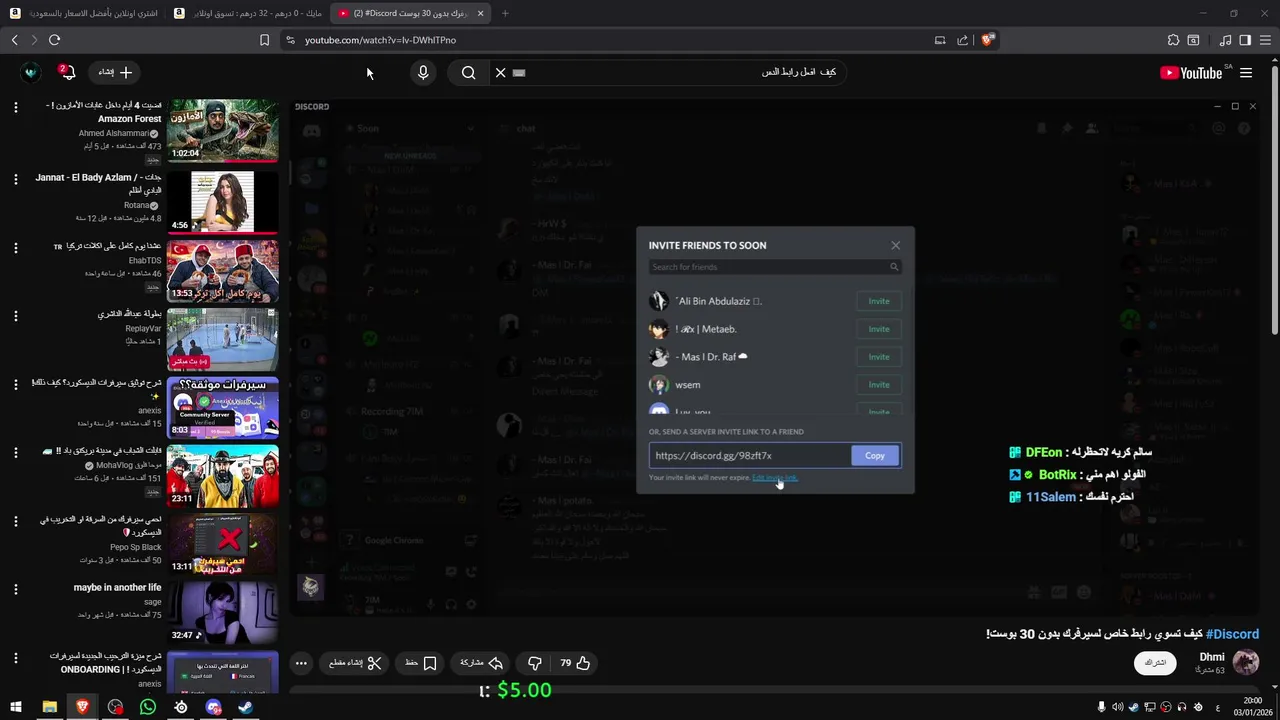Click the 'Search for friends' field
The image size is (1280, 720).
click(775, 267)
